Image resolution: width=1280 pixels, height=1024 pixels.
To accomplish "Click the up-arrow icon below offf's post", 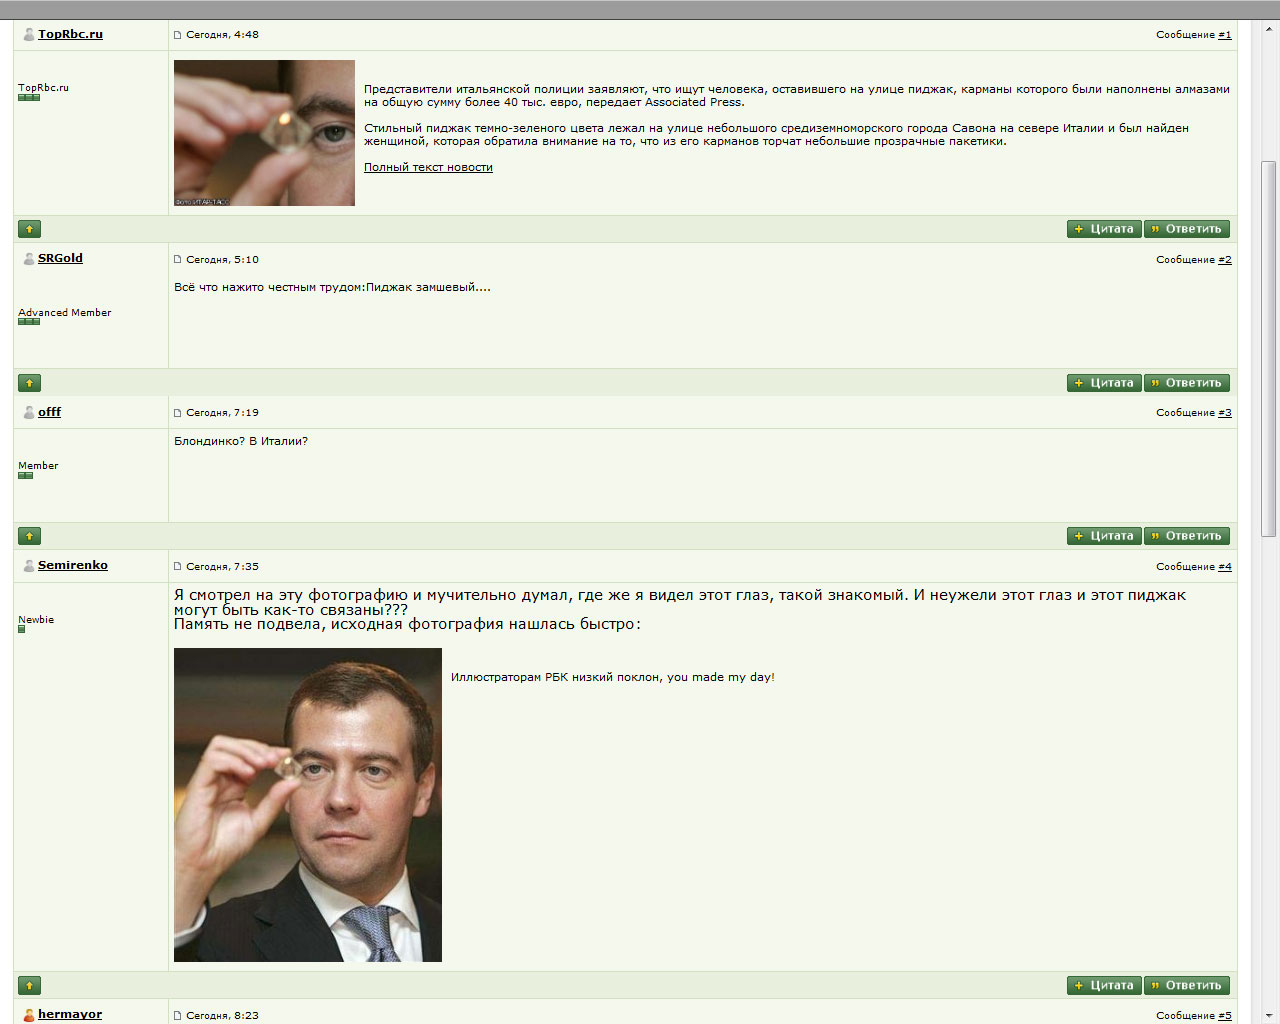I will [x=30, y=536].
